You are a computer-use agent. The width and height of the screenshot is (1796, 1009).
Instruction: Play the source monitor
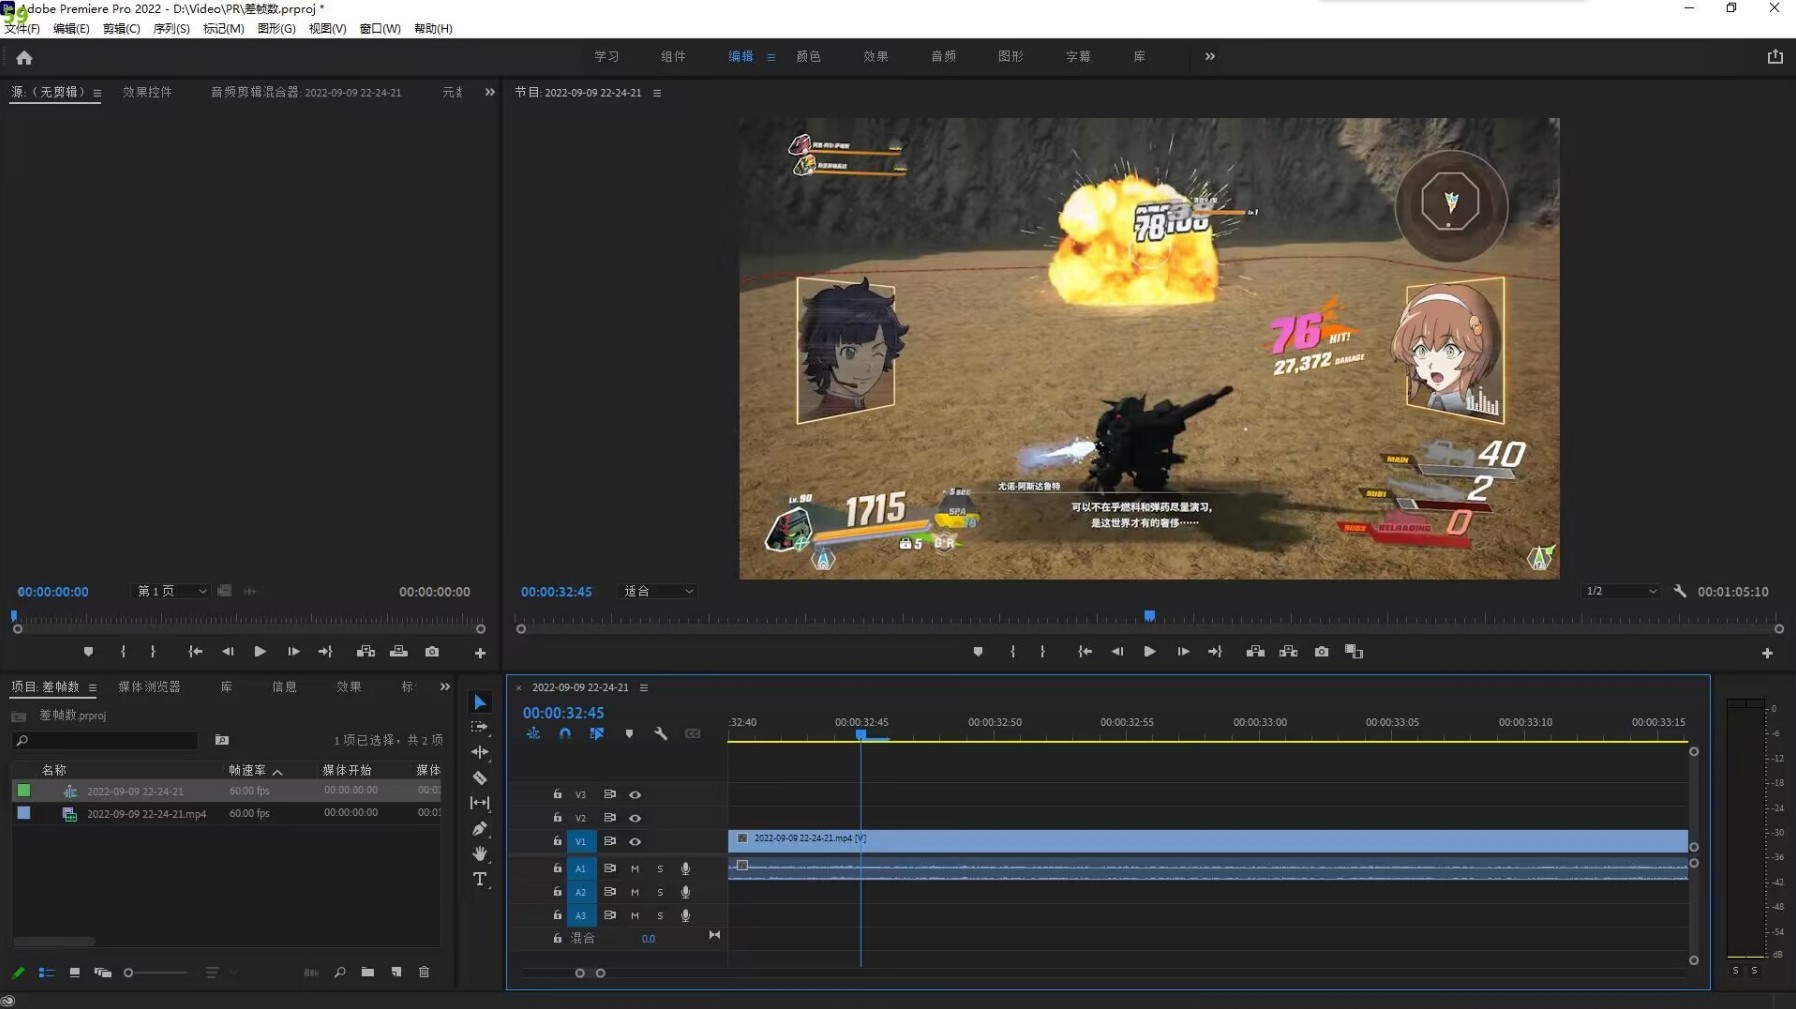[x=260, y=651]
